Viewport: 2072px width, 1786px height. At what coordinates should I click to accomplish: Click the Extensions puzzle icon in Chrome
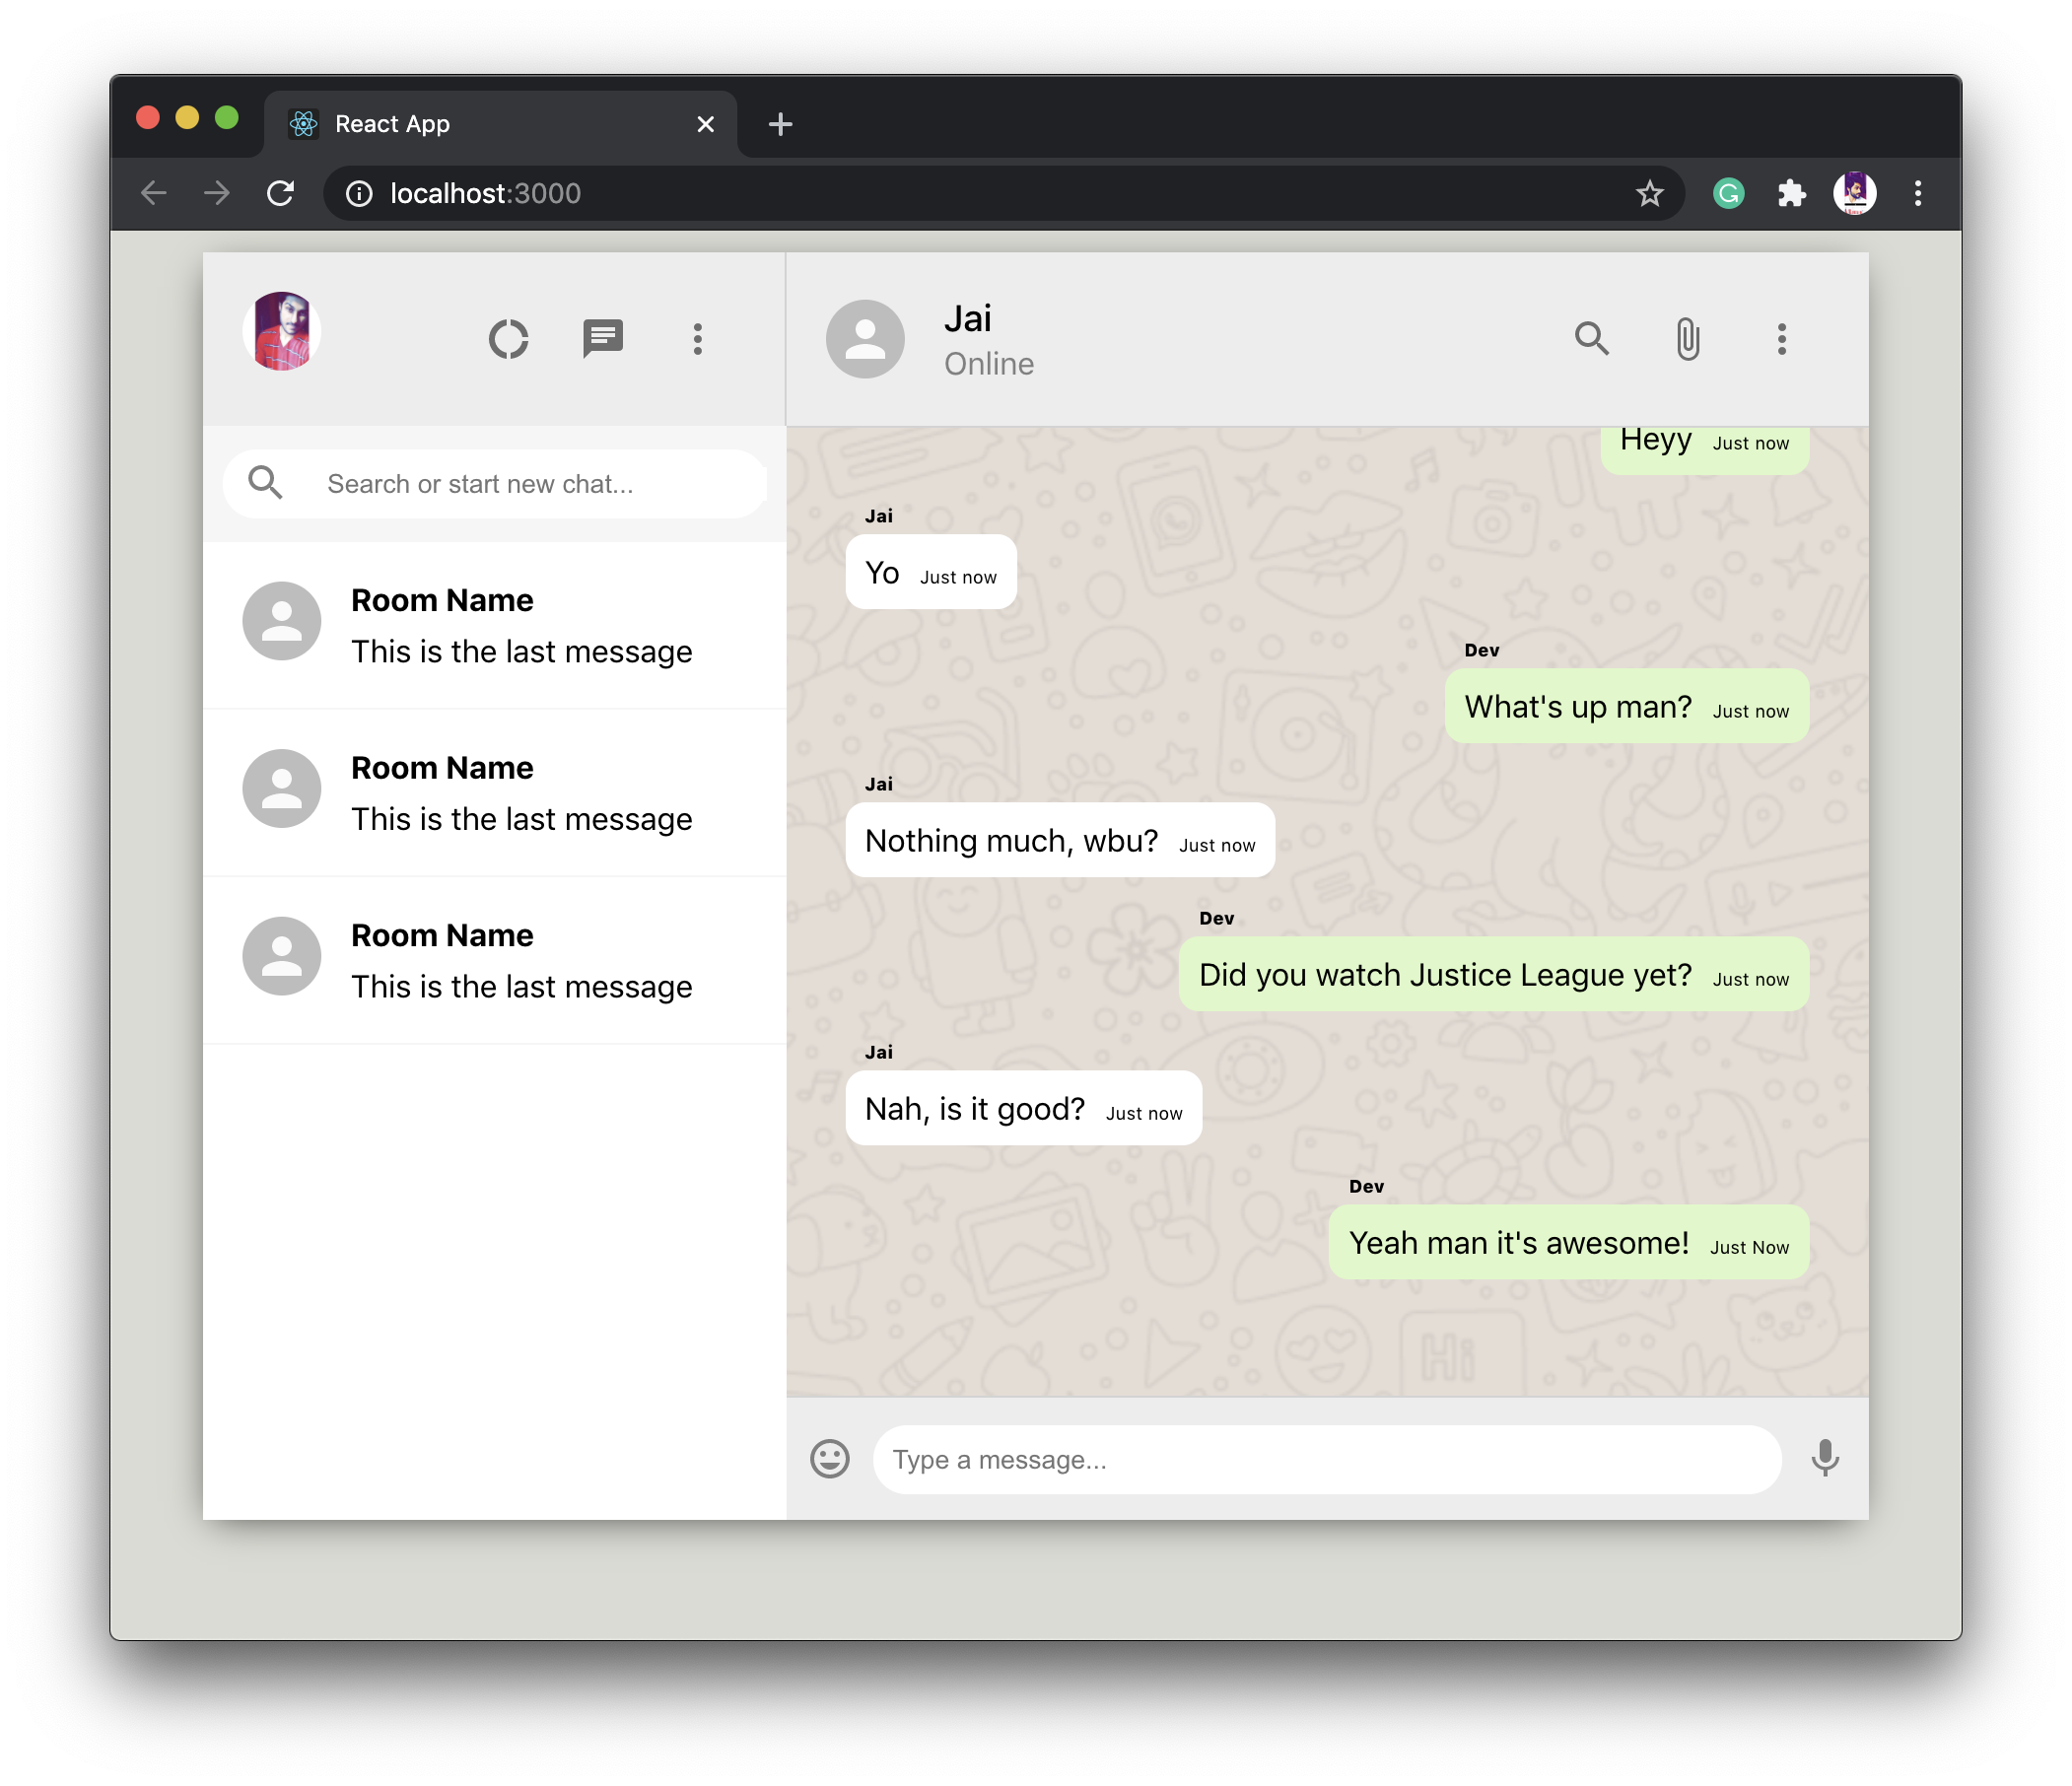pyautogui.click(x=1791, y=193)
